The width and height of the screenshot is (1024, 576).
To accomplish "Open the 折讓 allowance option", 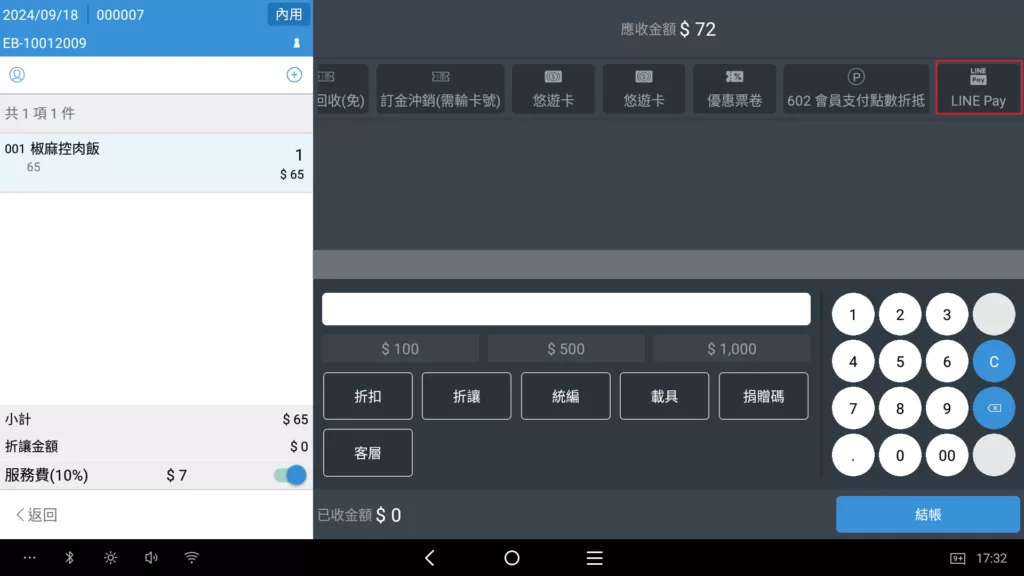I will [466, 396].
